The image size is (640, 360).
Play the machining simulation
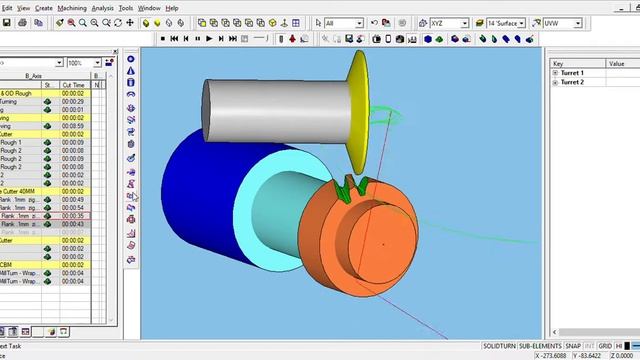209,39
